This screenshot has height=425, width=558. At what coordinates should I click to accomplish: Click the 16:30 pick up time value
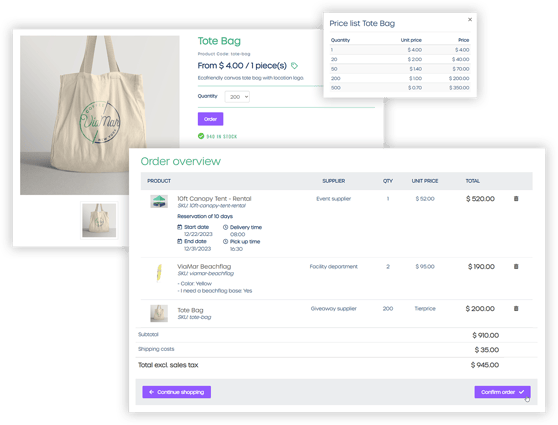point(236,249)
